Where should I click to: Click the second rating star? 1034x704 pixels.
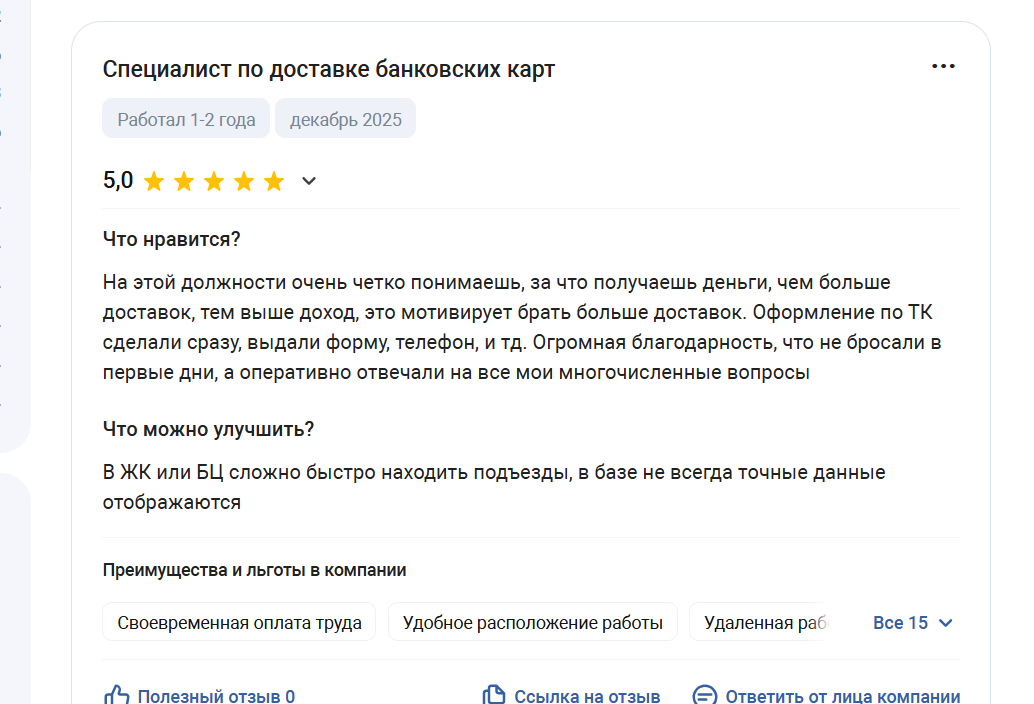[x=184, y=182]
